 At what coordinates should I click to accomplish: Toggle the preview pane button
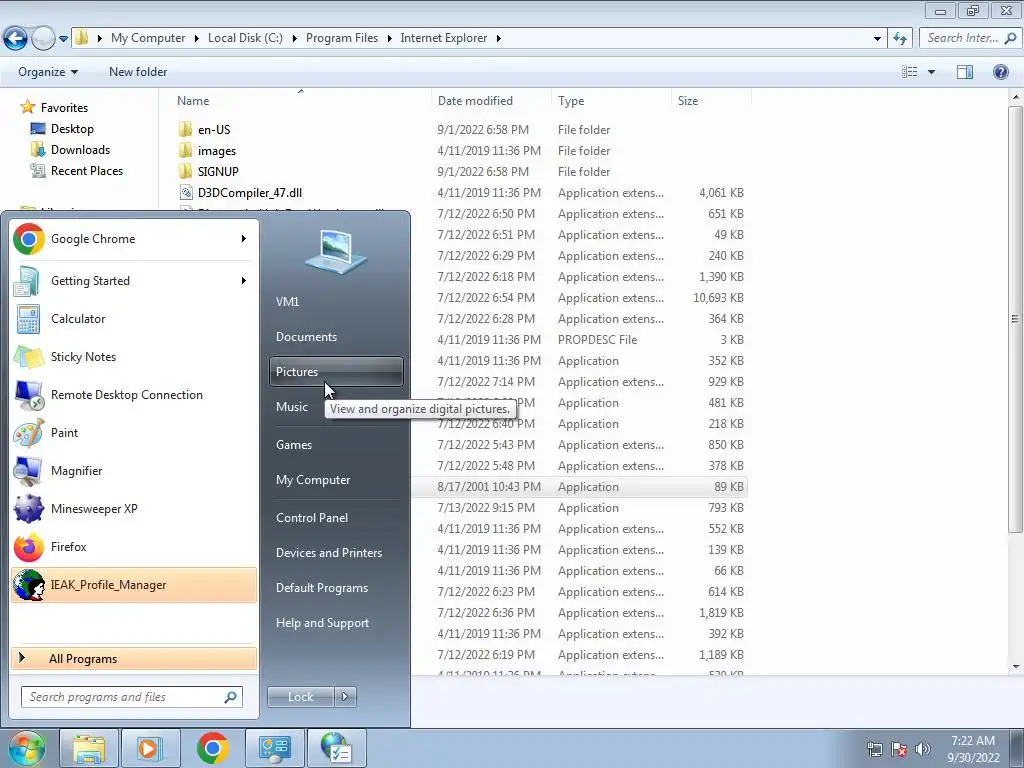pos(965,72)
